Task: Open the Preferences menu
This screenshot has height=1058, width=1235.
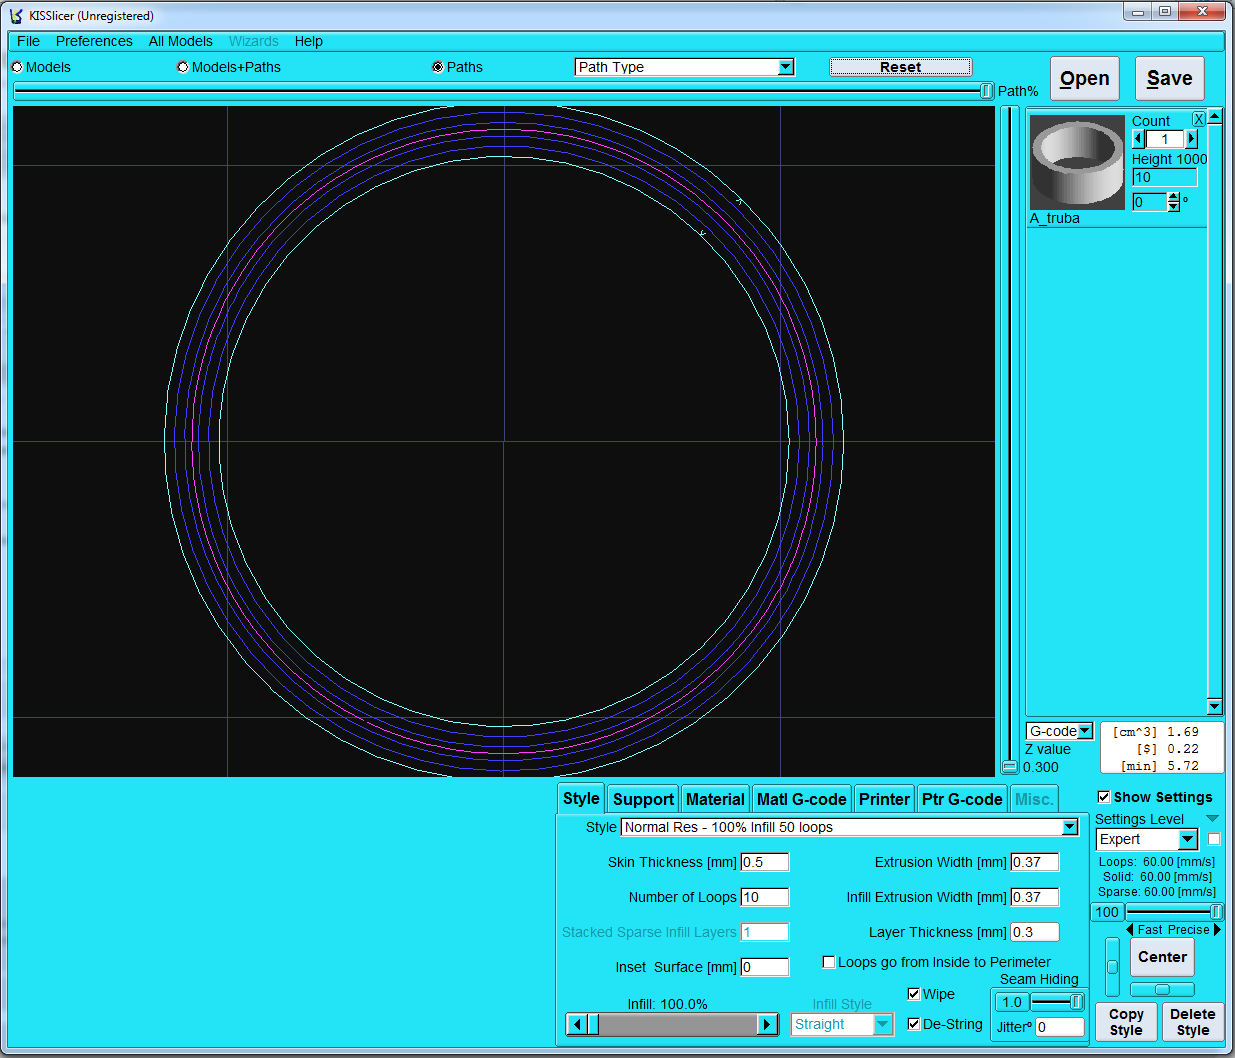Action: pos(94,41)
